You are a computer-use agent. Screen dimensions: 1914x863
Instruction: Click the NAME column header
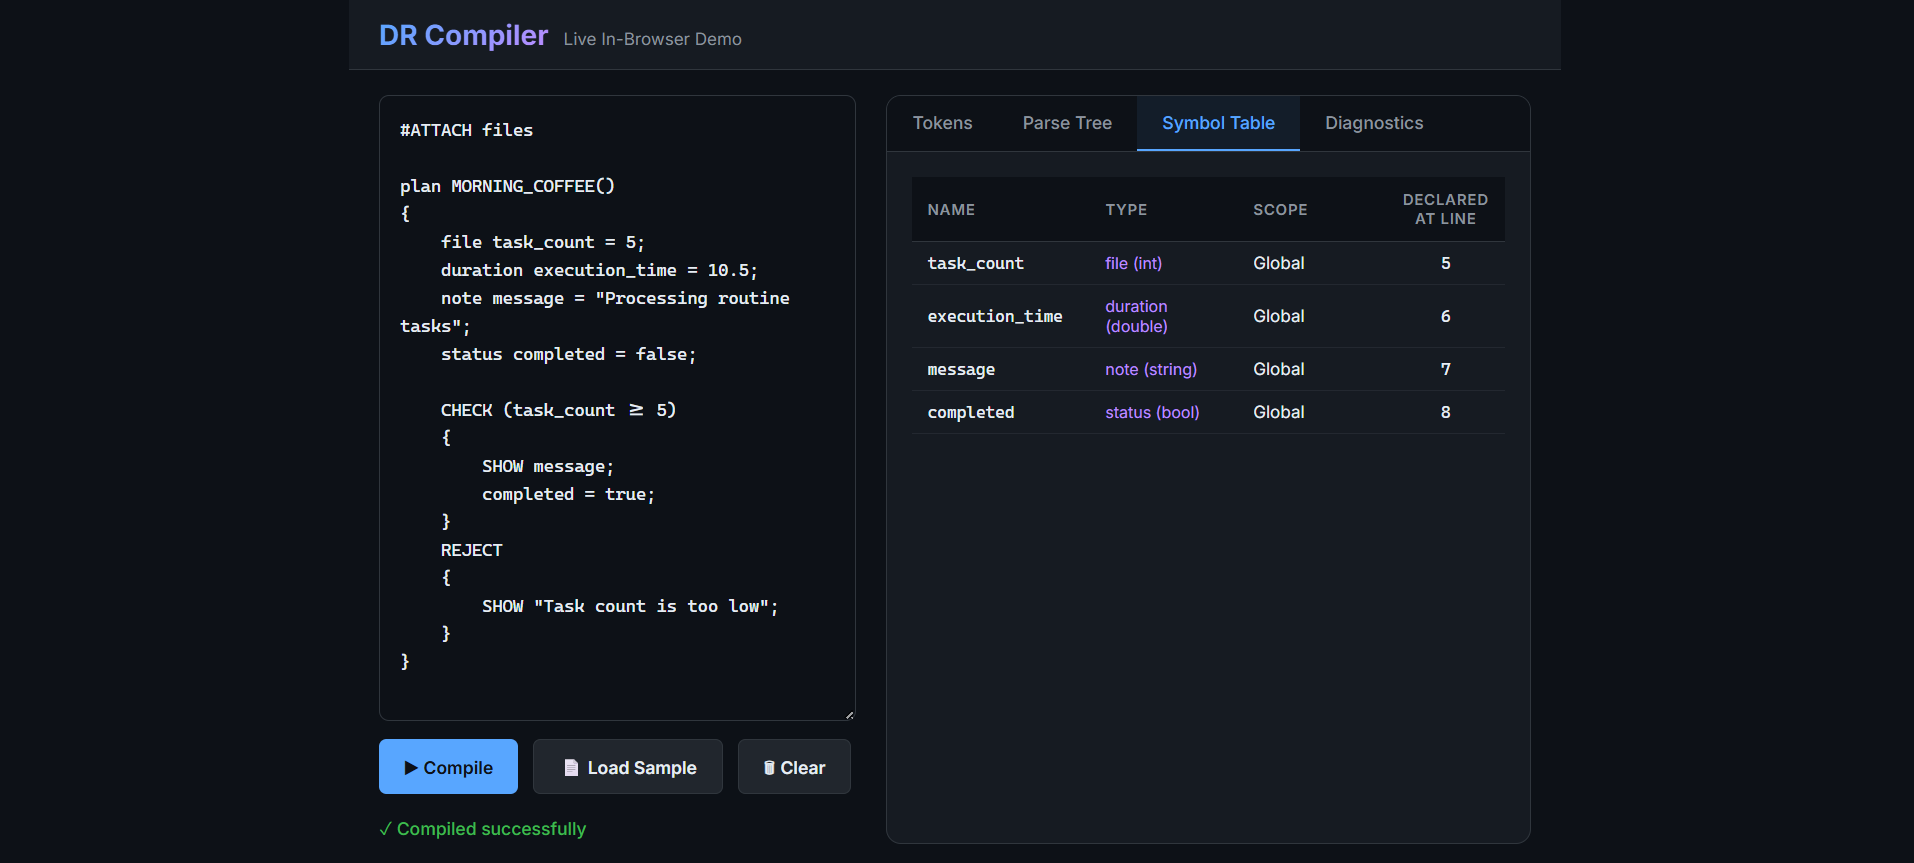951,210
